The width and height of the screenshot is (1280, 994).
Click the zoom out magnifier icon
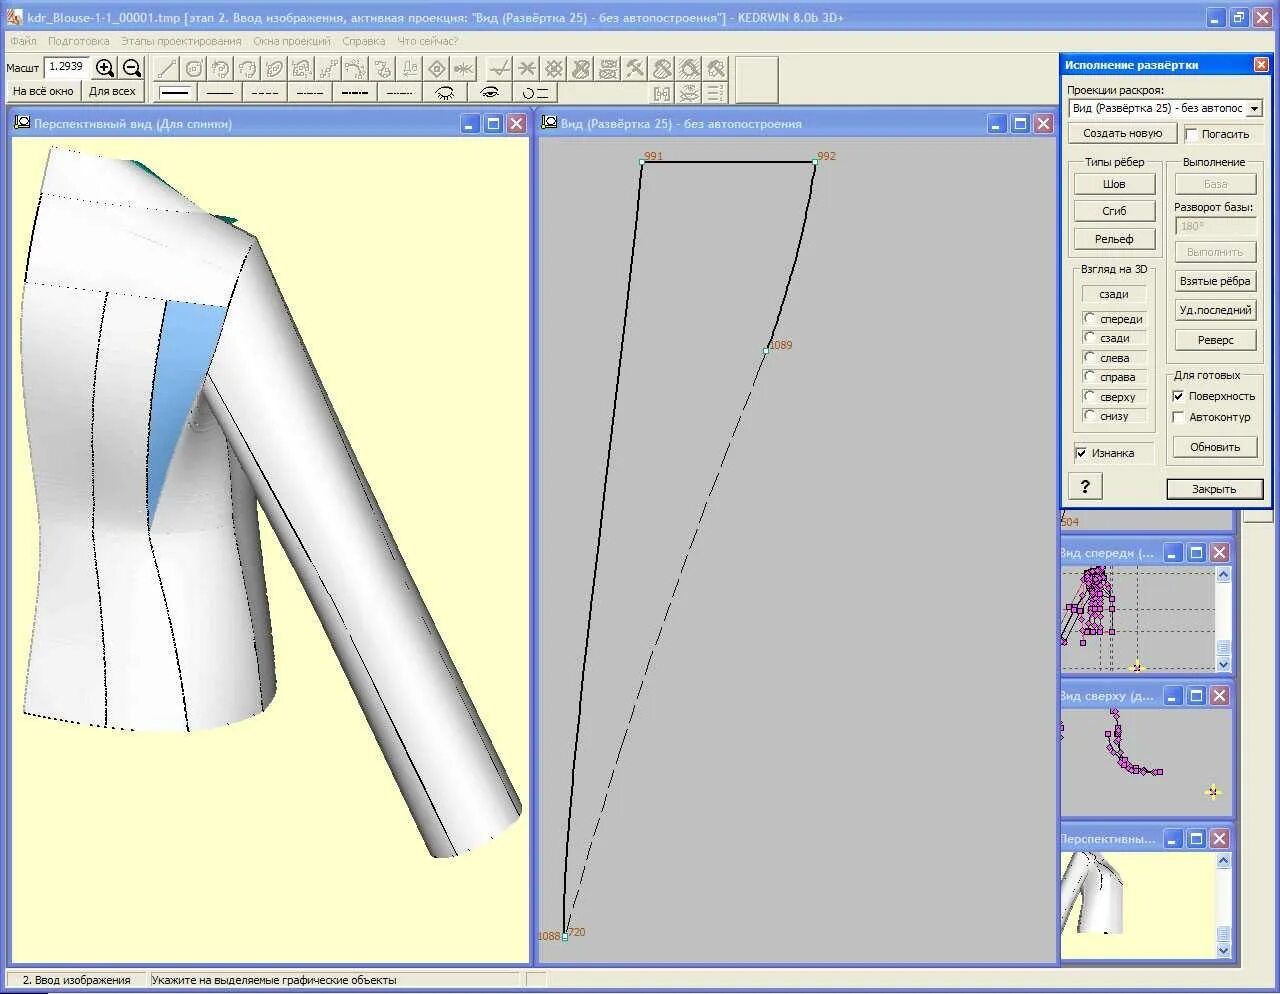point(132,68)
